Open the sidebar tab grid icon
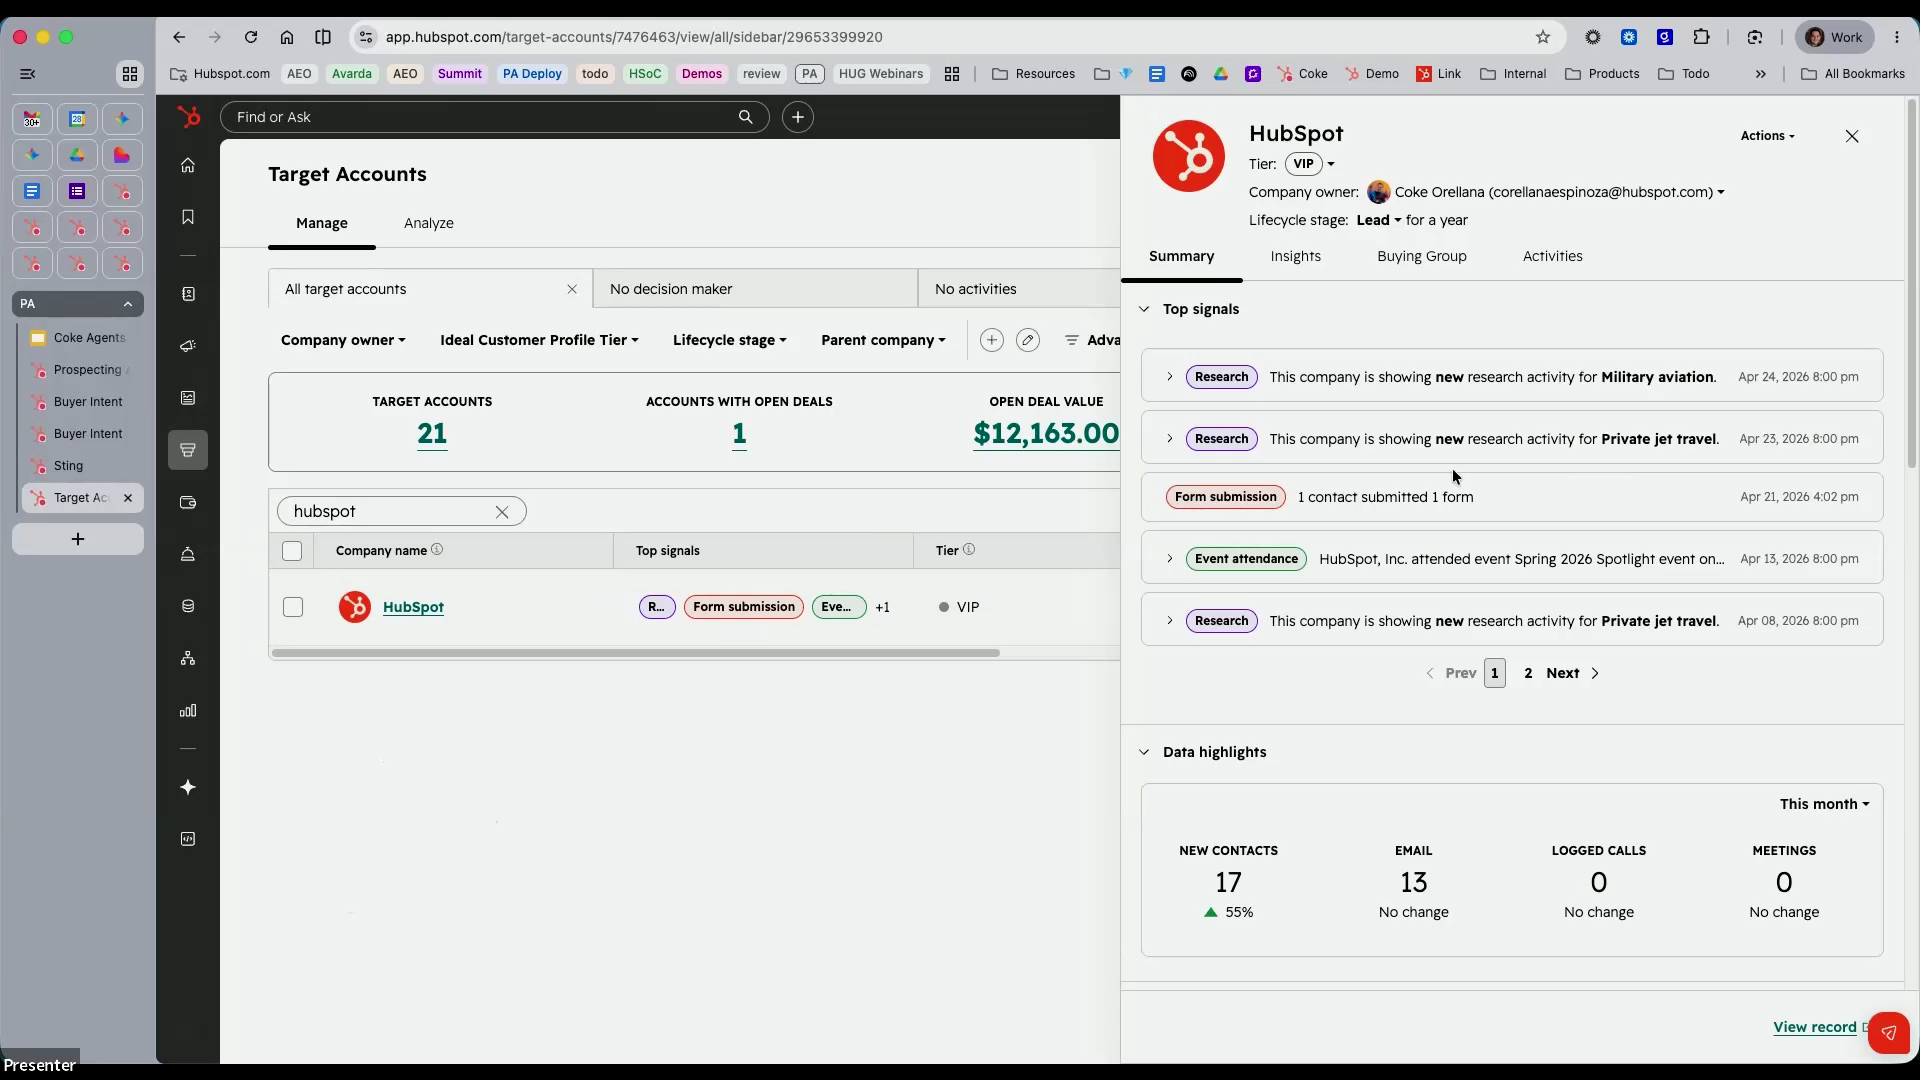Viewport: 1920px width, 1080px height. click(x=130, y=74)
